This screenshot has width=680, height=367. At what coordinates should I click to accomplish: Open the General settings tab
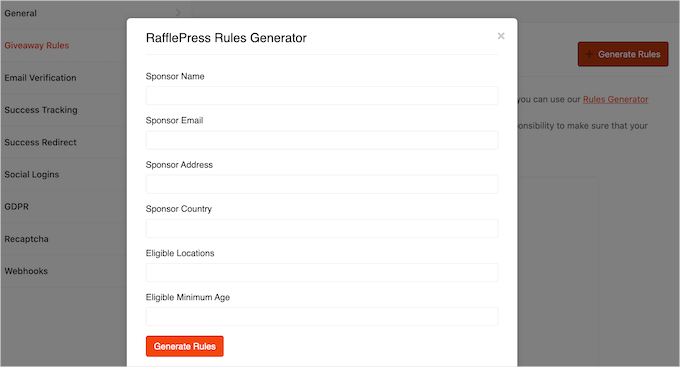tap(20, 13)
